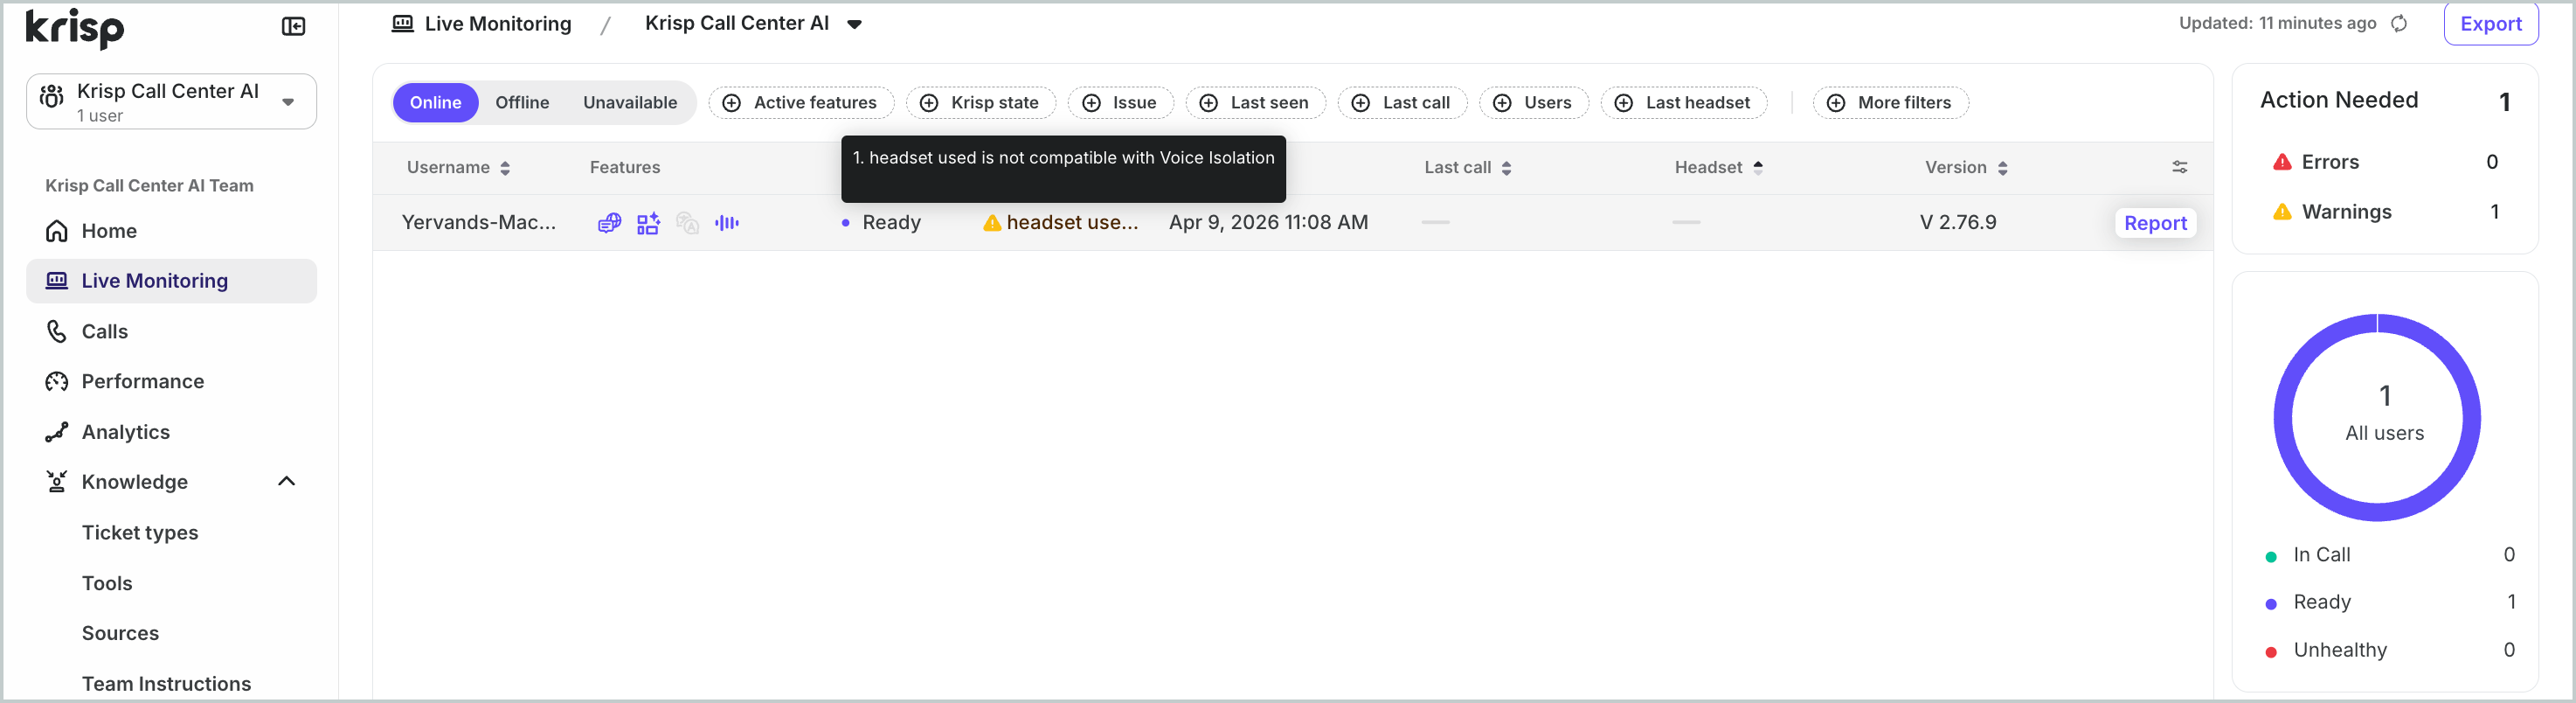The width and height of the screenshot is (2576, 703).
Task: Switch to the Offline status filter
Action: [x=522, y=103]
